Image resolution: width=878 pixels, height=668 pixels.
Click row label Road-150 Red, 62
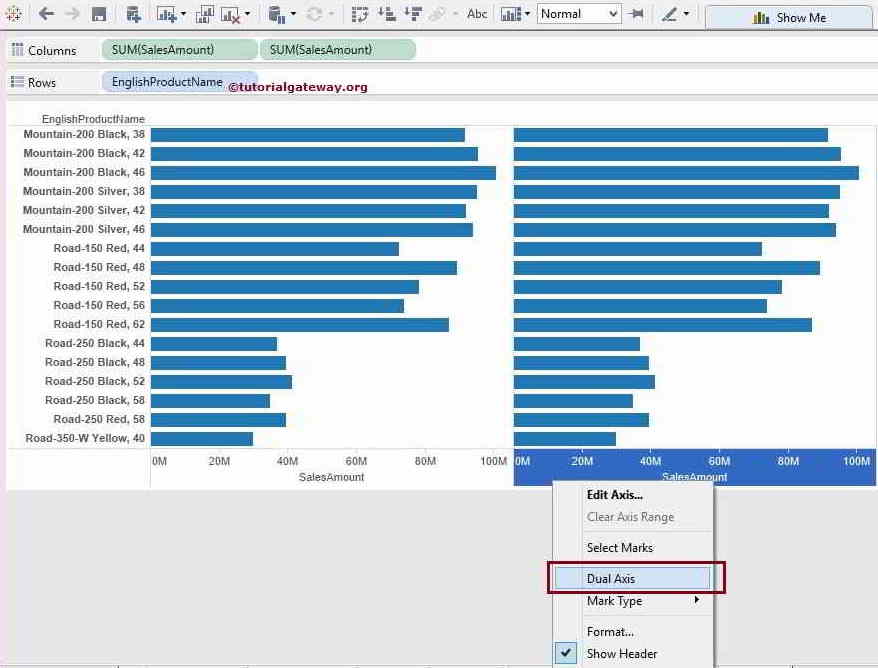pyautogui.click(x=99, y=324)
